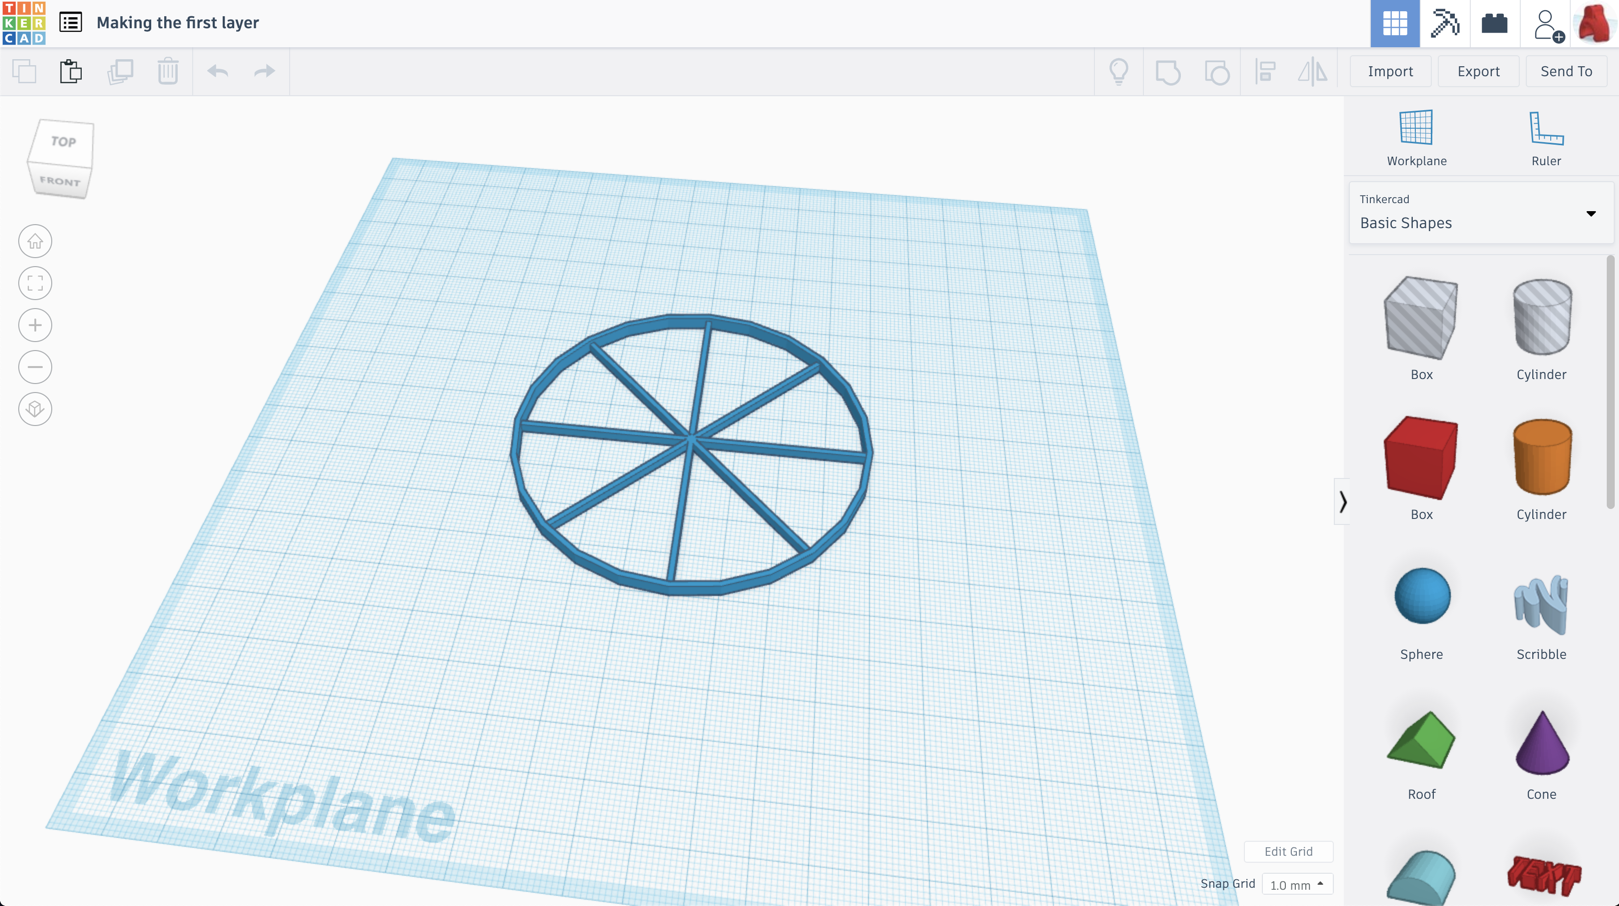
Task: Click the Import button
Action: pos(1390,71)
